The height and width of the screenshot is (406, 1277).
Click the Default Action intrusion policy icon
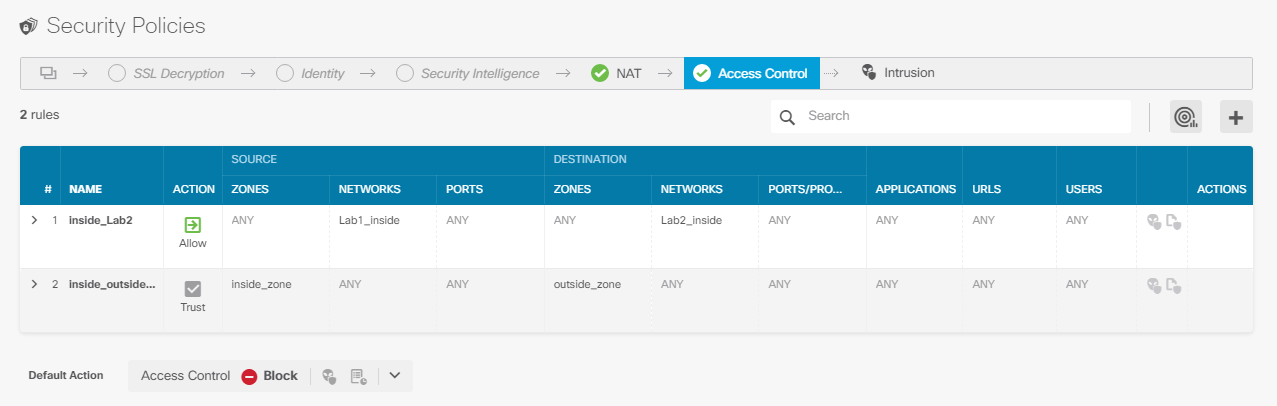pyautogui.click(x=329, y=376)
